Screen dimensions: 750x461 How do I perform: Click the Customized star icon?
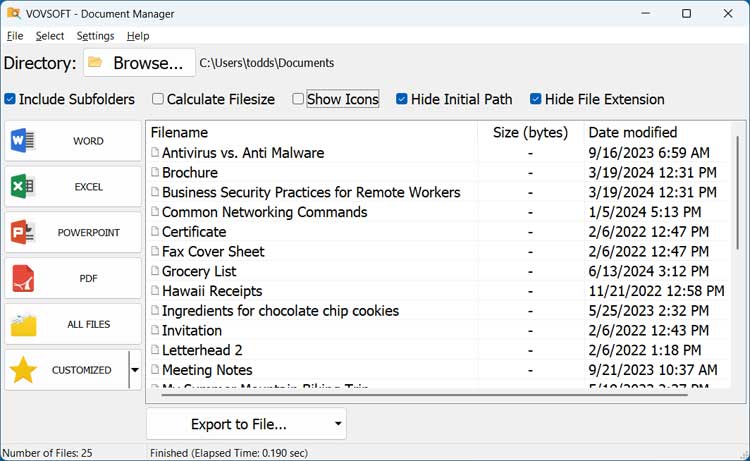point(23,370)
